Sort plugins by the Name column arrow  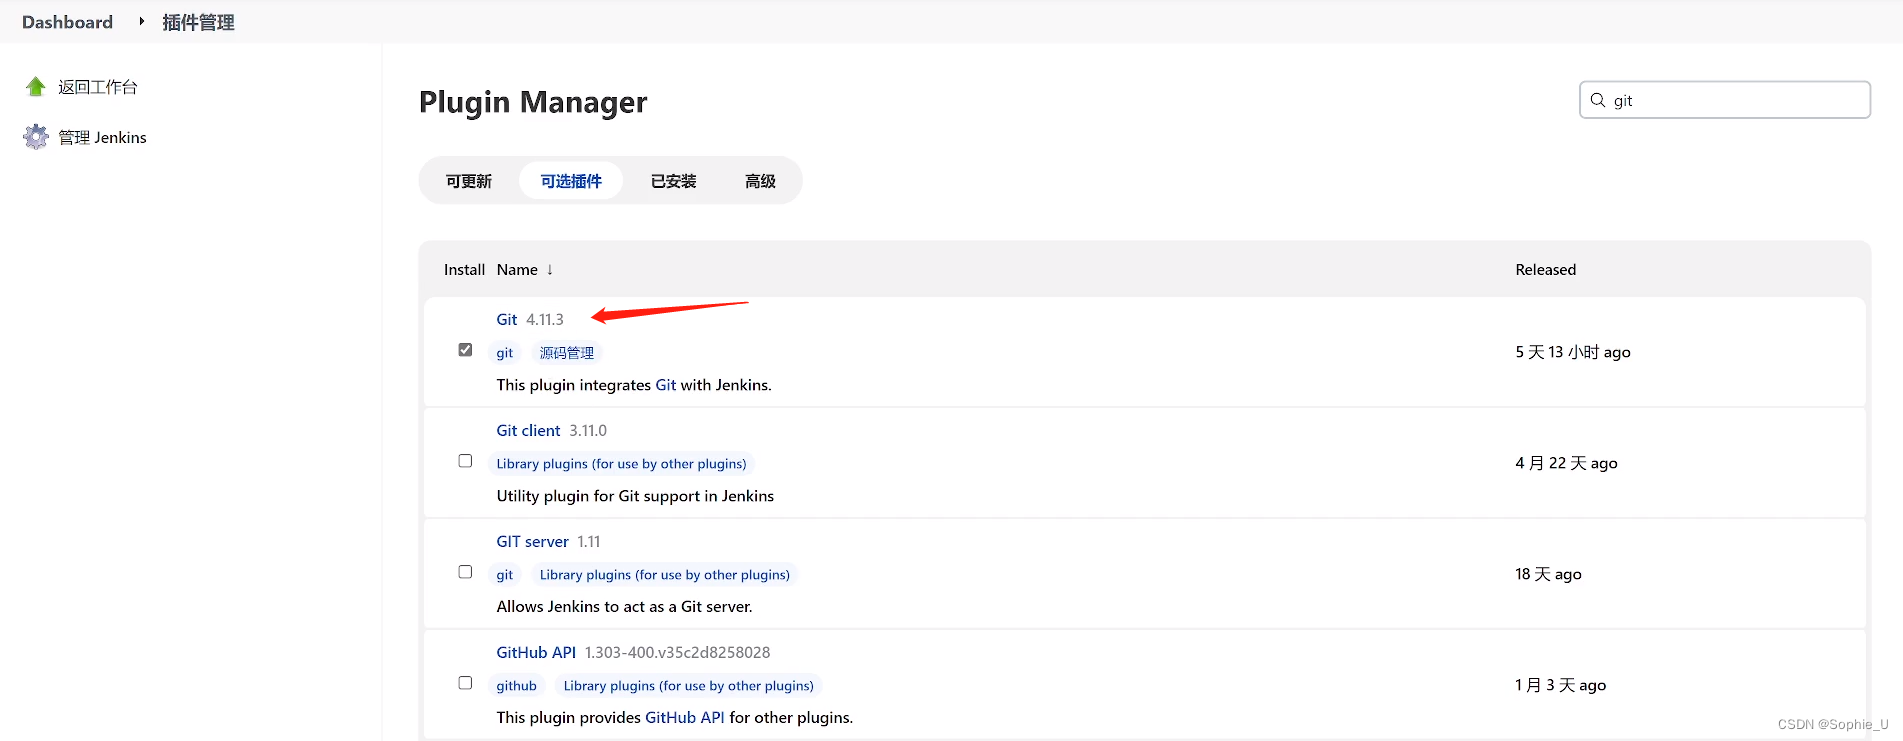click(x=549, y=270)
